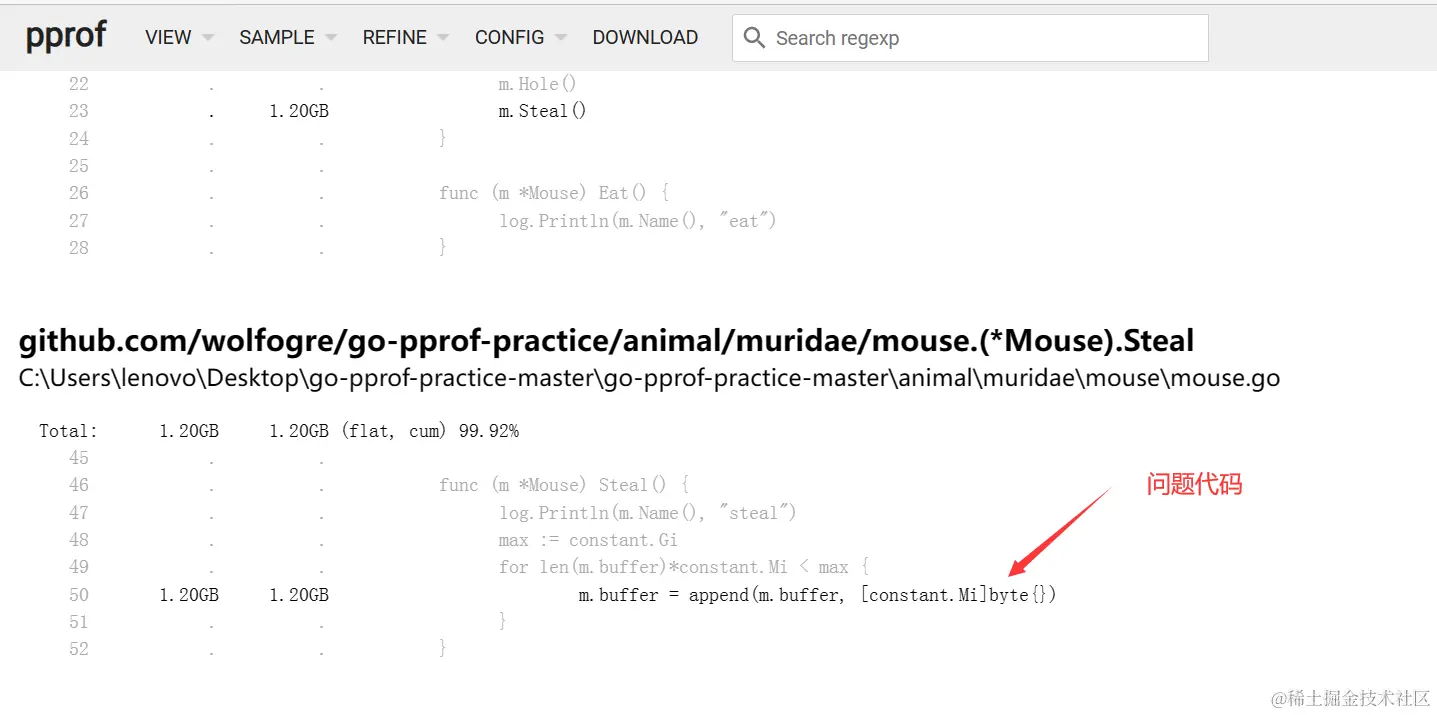
Task: Click the m.buffer = append line 50
Action: coord(817,595)
